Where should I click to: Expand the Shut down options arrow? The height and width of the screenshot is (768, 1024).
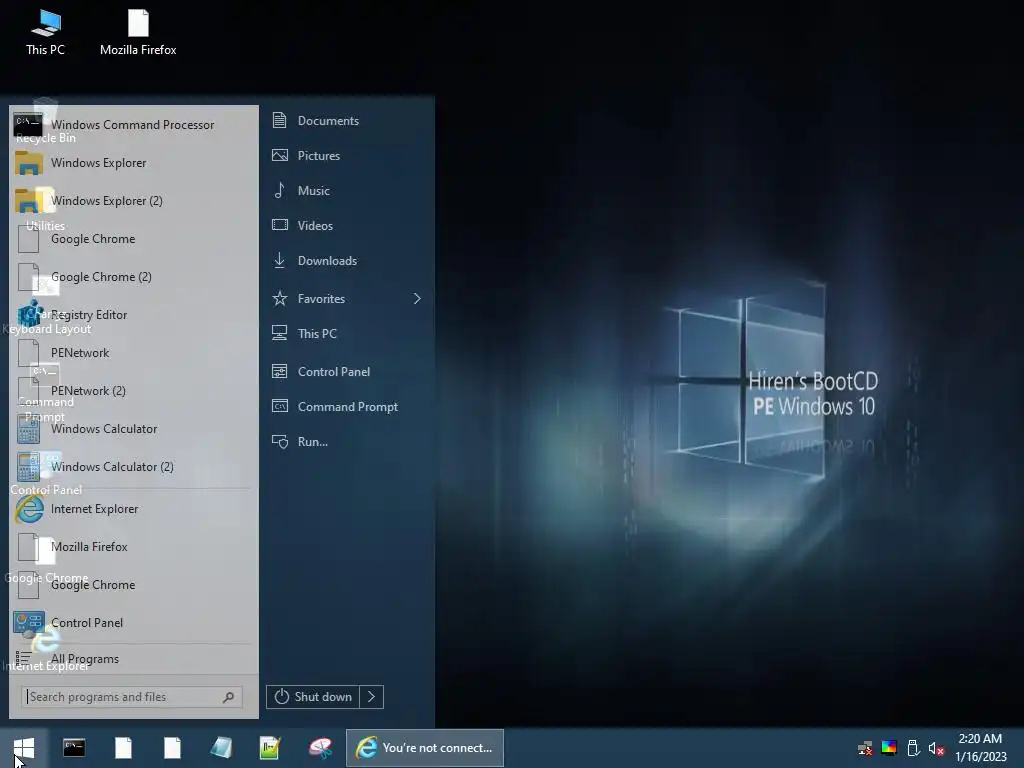(372, 697)
